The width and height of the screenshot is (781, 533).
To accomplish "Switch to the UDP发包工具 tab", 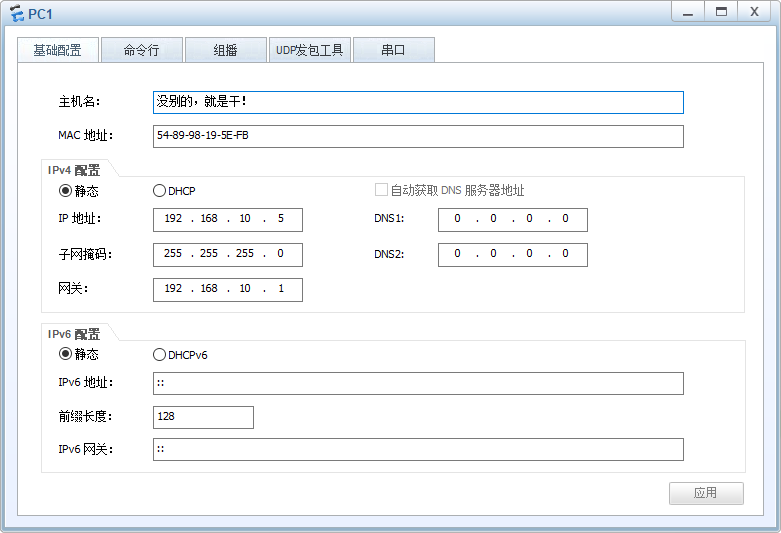I will coord(310,50).
